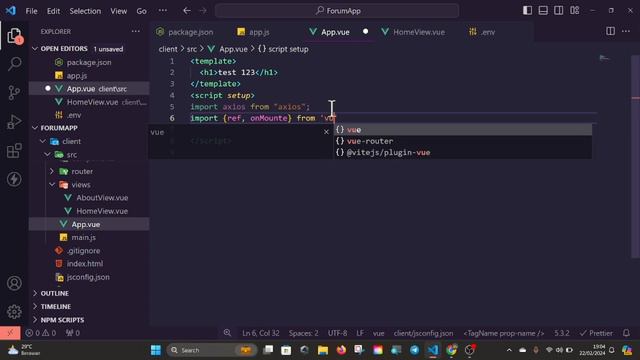Open the Windows Start button
This screenshot has width=640, height=360.
click(156, 350)
